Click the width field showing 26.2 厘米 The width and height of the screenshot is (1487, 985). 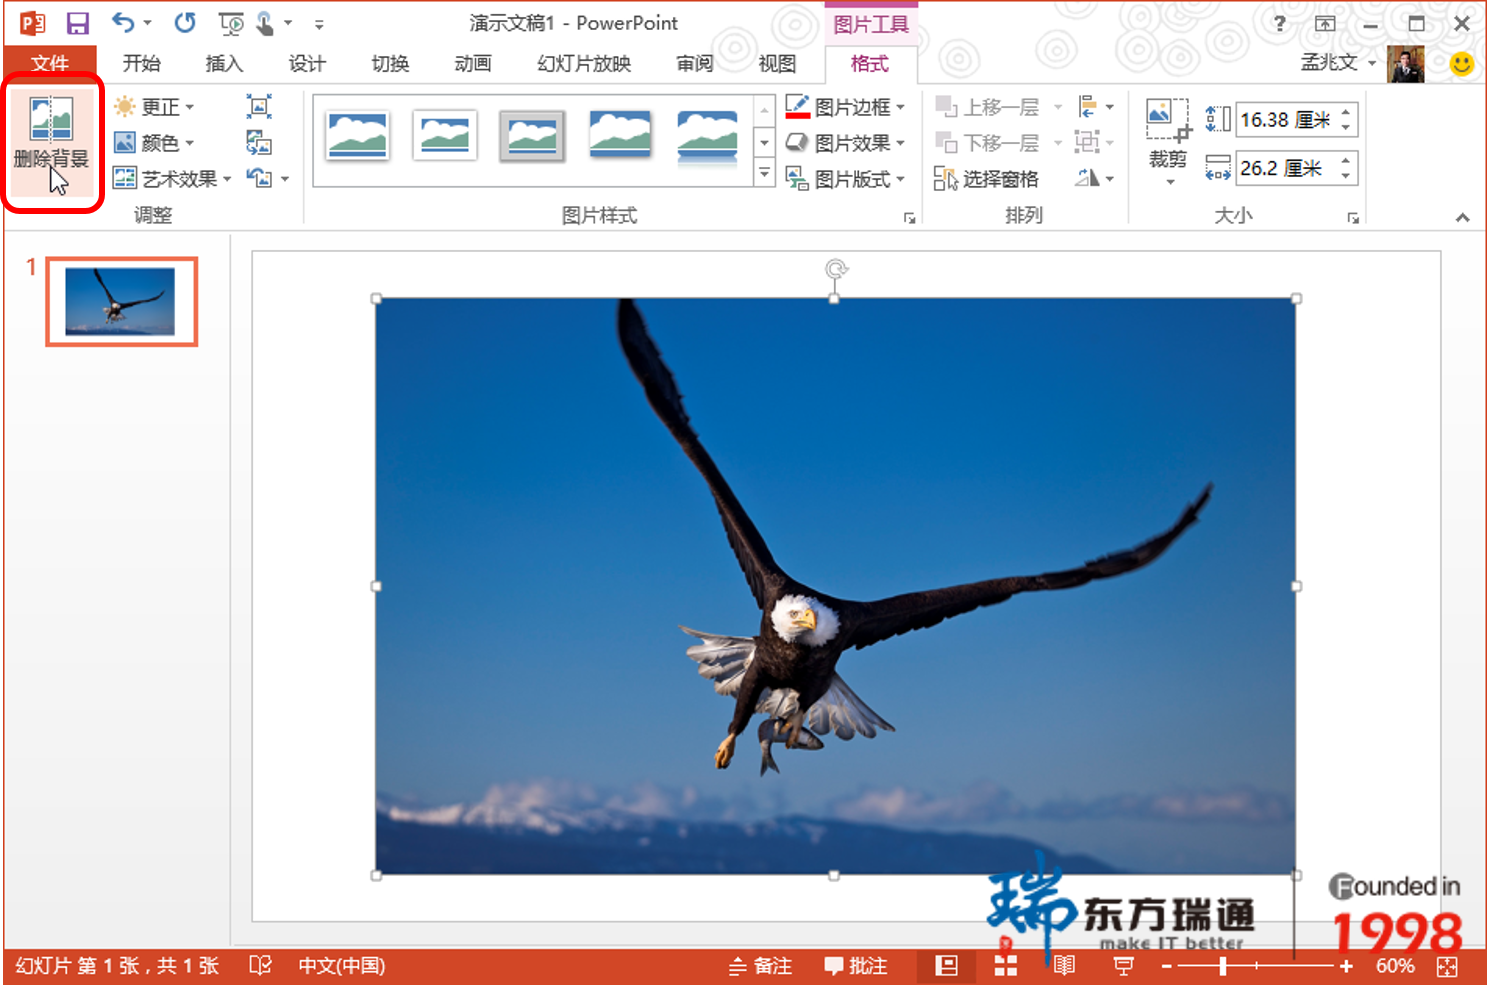(x=1287, y=168)
